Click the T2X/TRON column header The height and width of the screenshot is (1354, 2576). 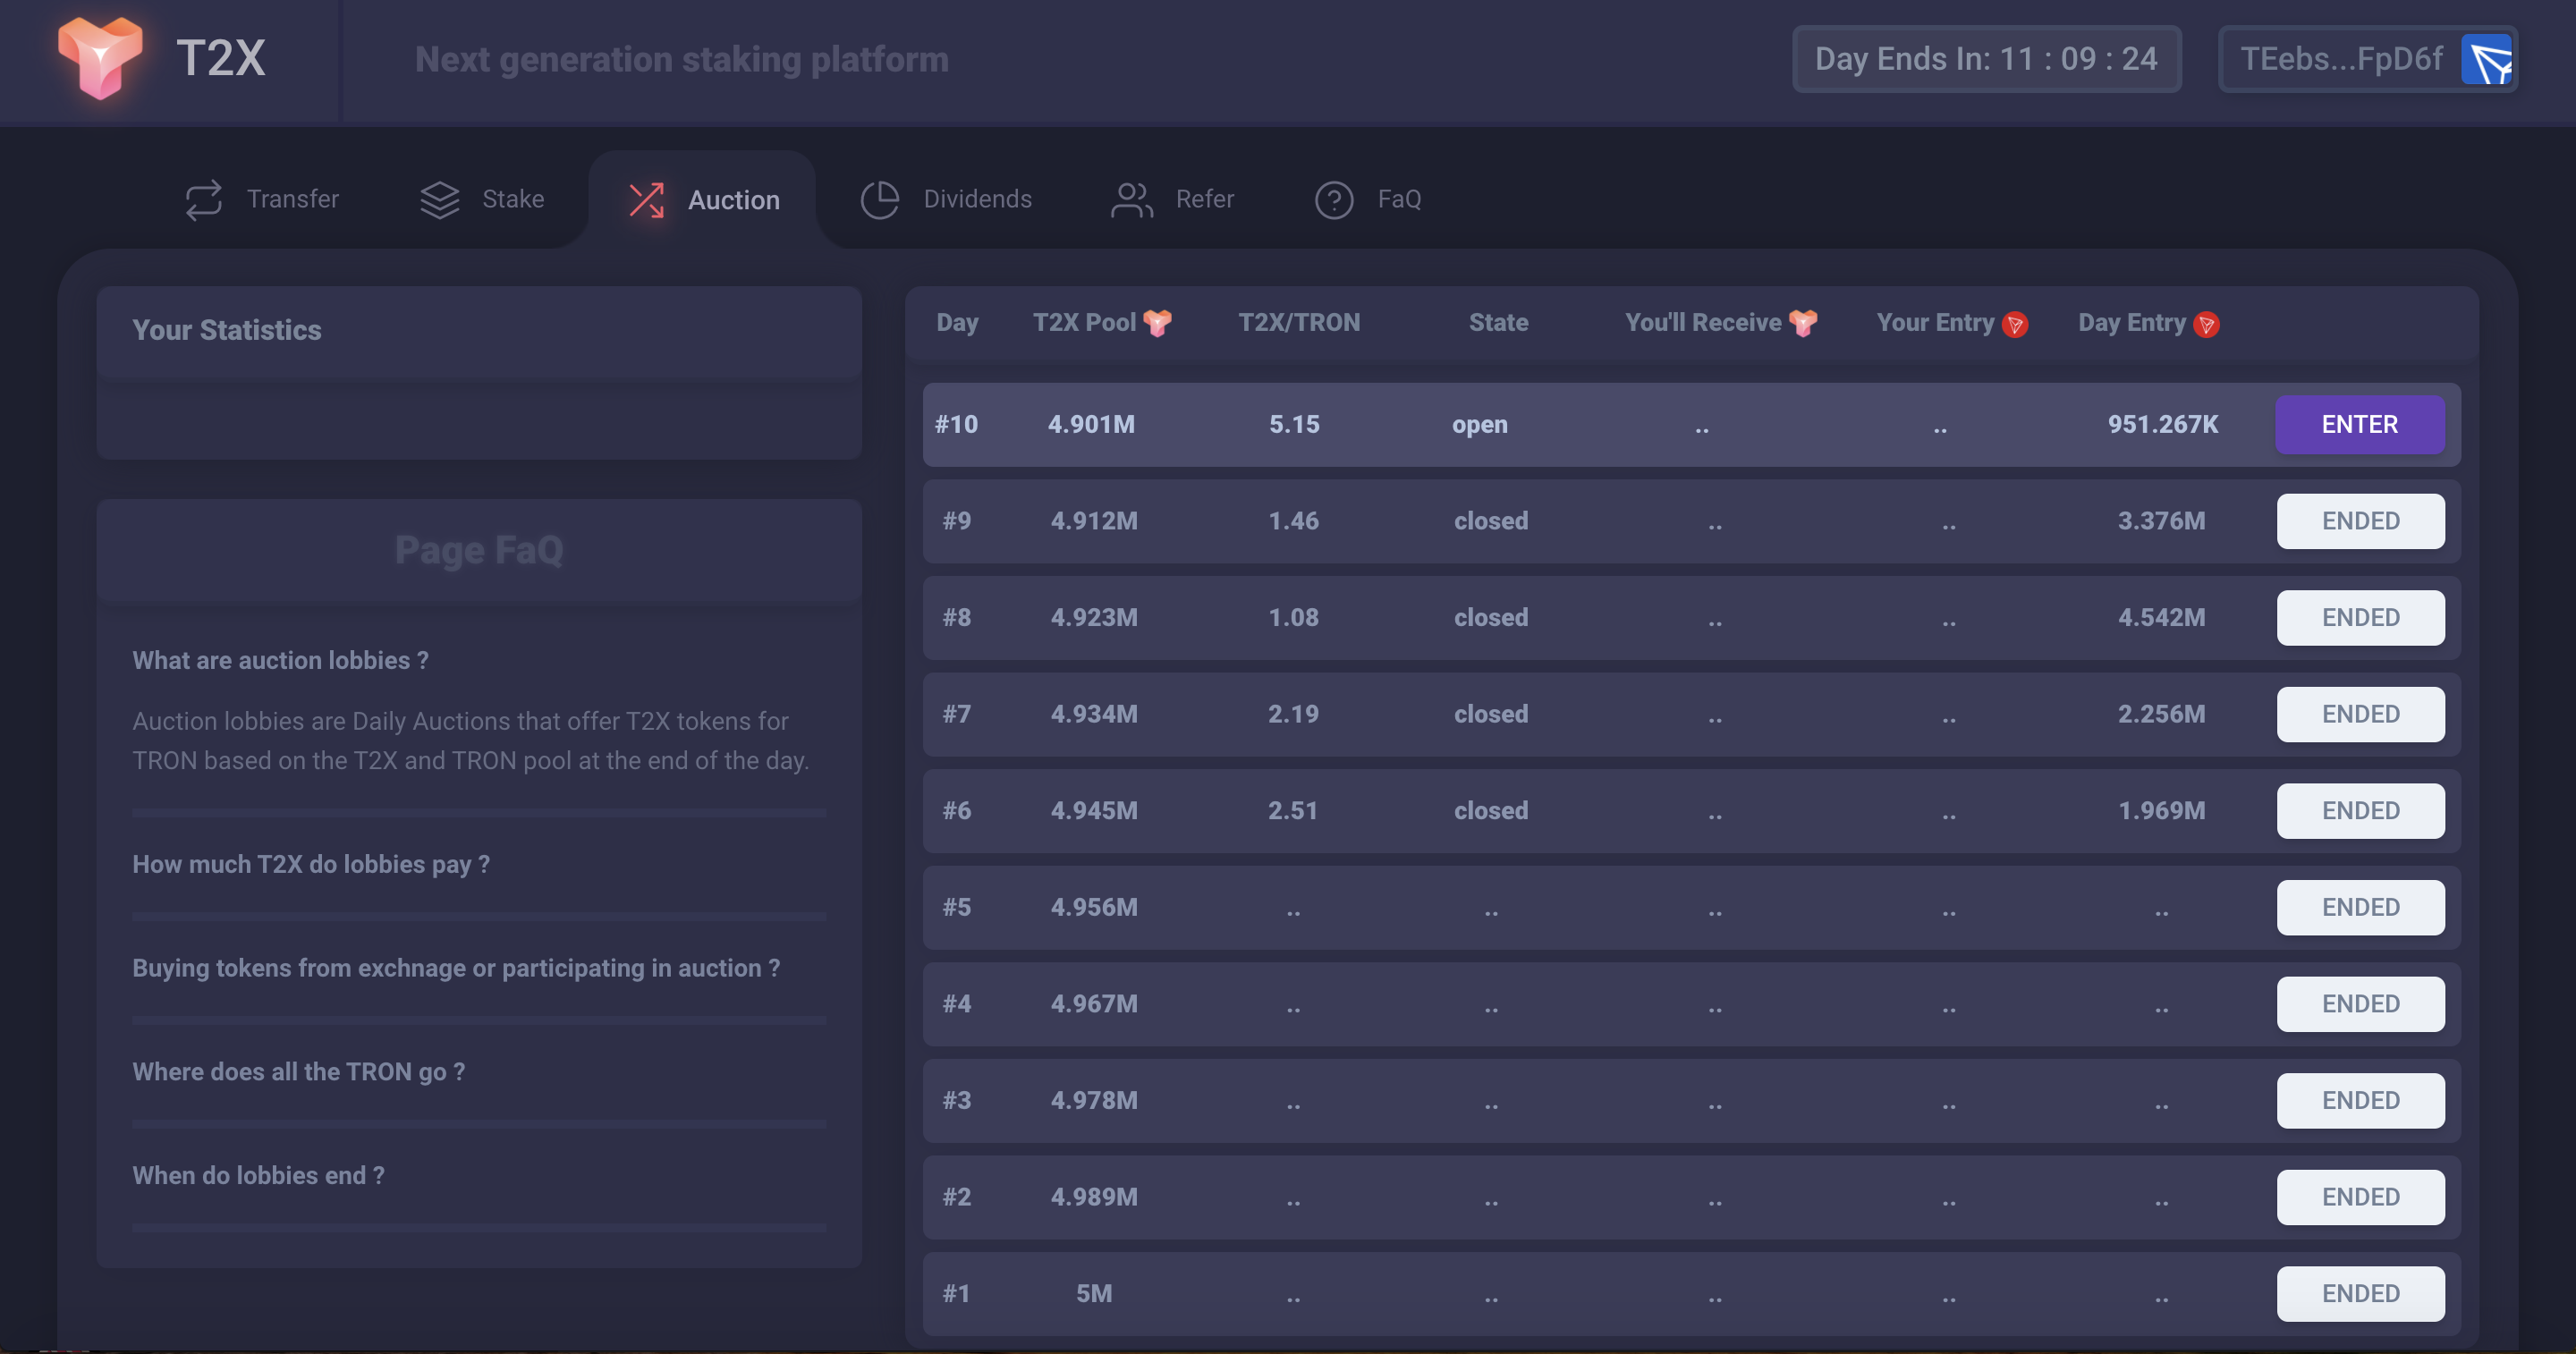click(1299, 322)
